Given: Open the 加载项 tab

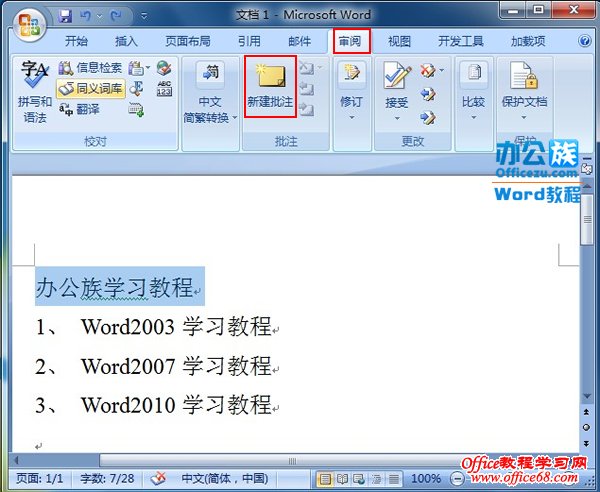Looking at the screenshot, I should pyautogui.click(x=528, y=41).
